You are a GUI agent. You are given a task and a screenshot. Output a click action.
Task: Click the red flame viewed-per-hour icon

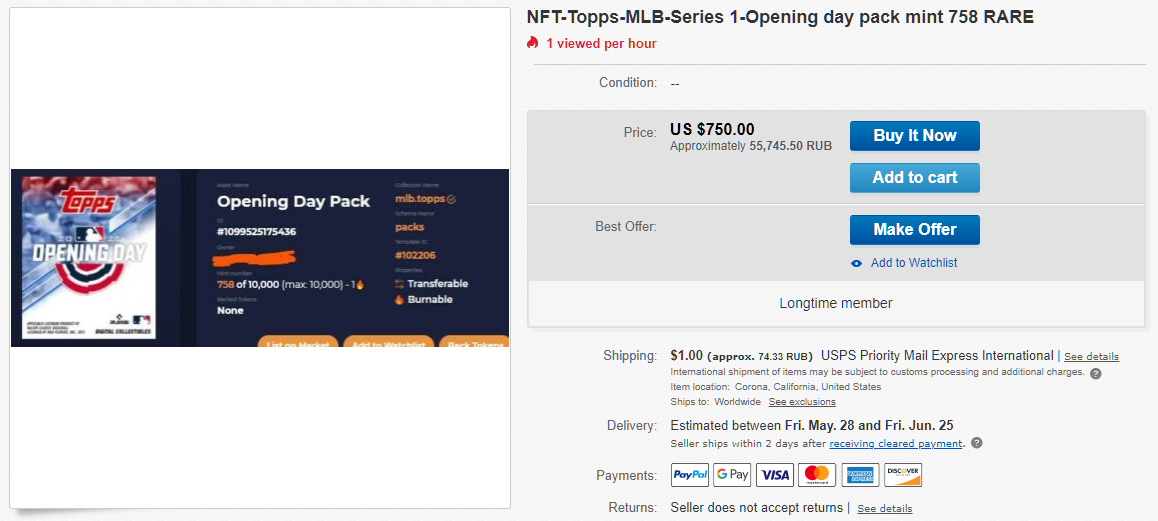click(x=533, y=43)
